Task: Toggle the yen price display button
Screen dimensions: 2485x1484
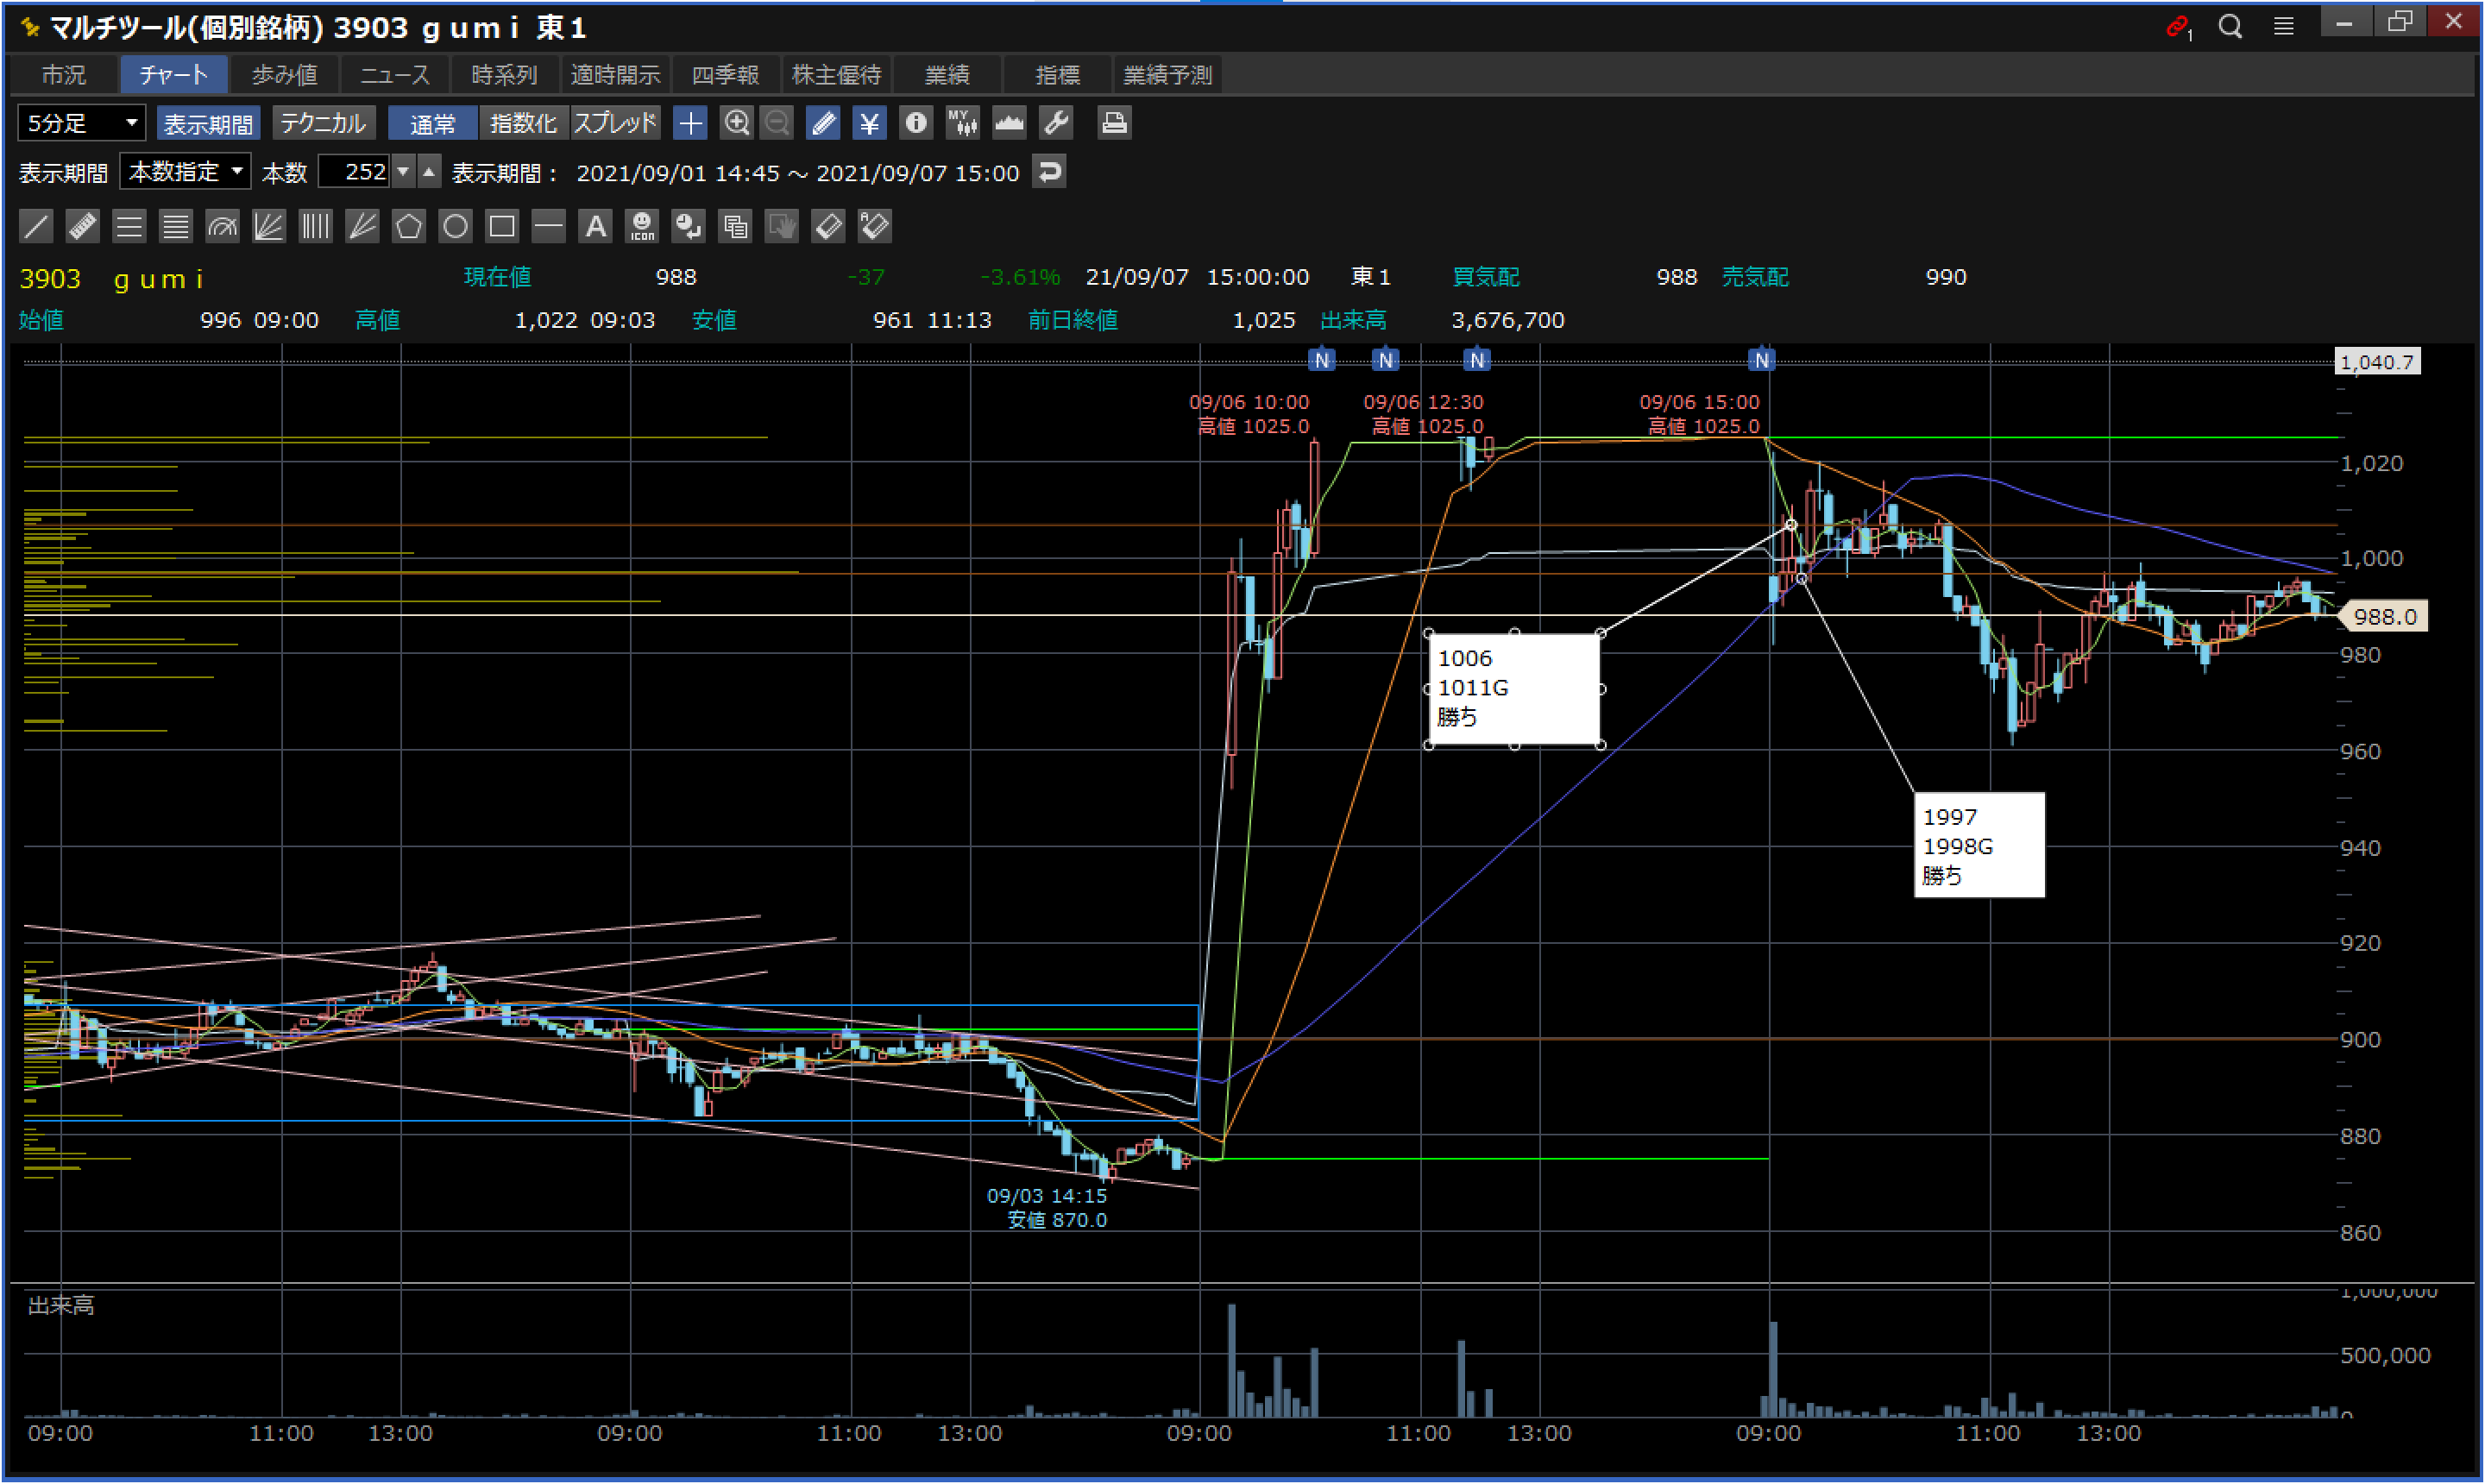Action: [x=869, y=123]
